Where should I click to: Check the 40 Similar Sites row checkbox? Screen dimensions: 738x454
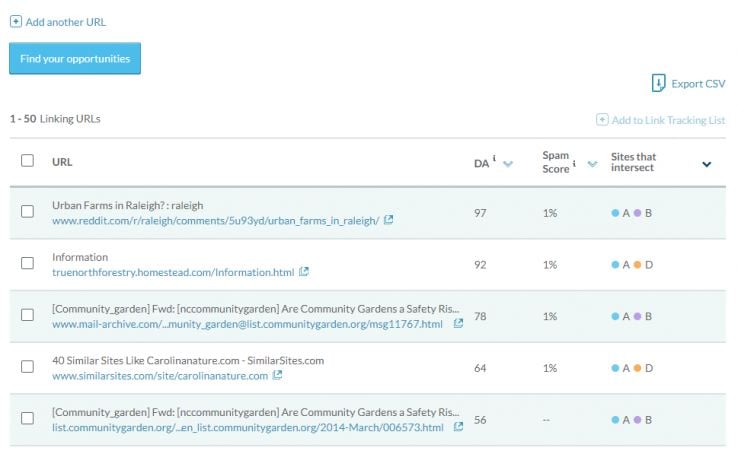(x=27, y=366)
